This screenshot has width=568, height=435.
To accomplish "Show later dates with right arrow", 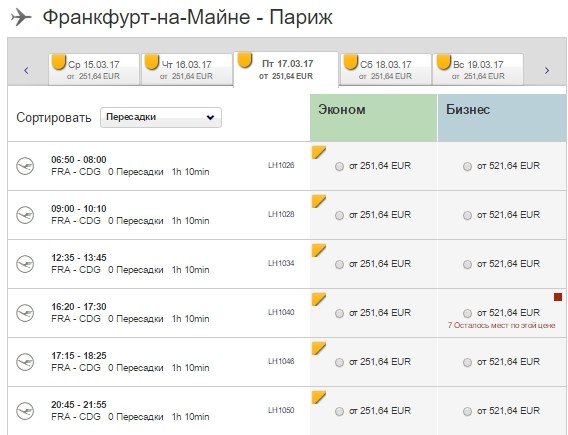I will click(x=547, y=70).
